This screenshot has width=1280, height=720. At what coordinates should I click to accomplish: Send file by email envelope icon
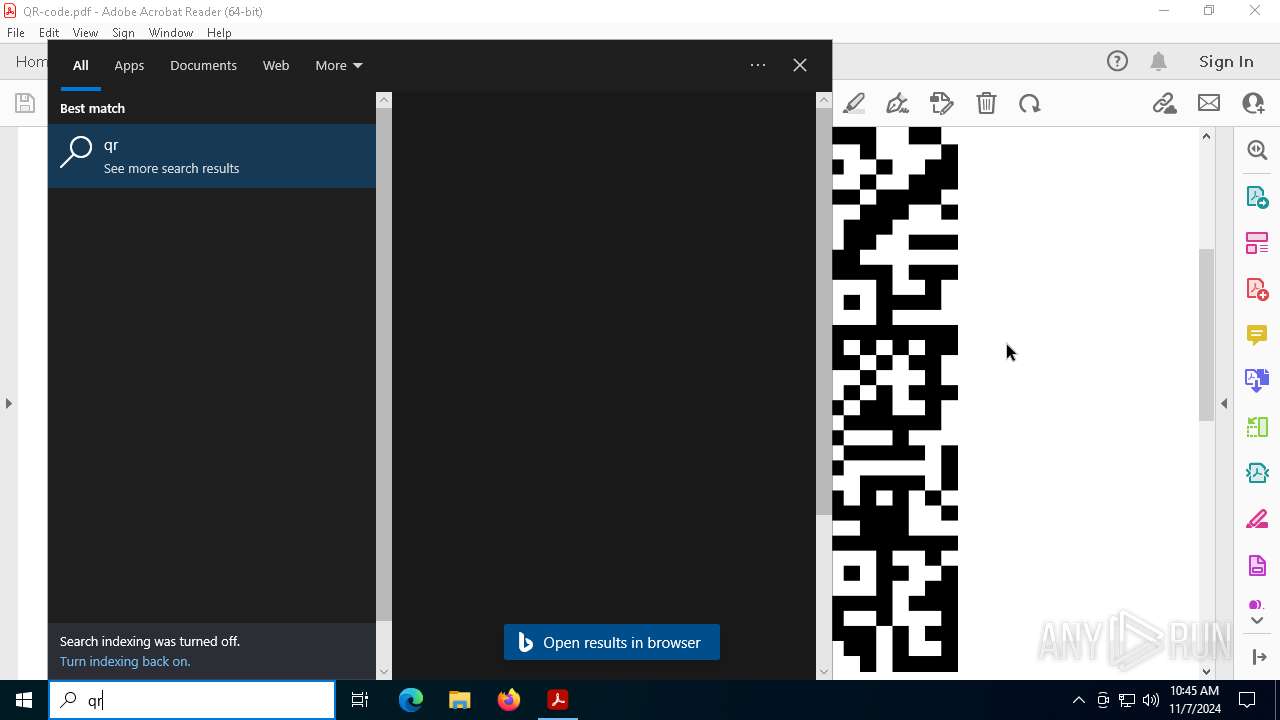(x=1209, y=103)
